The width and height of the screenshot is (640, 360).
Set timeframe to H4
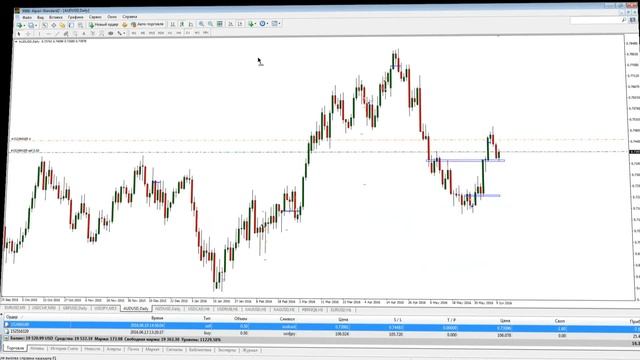(178, 33)
